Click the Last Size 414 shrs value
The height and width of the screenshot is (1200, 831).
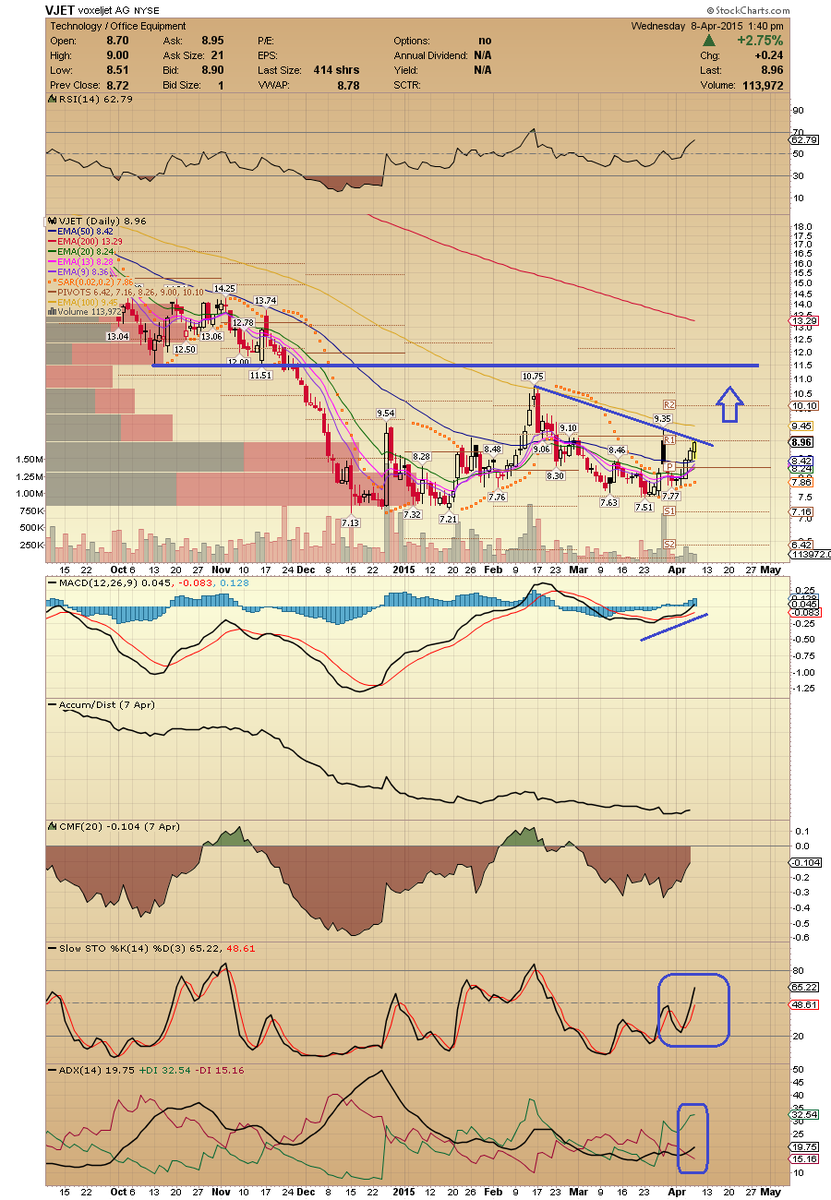(x=338, y=71)
